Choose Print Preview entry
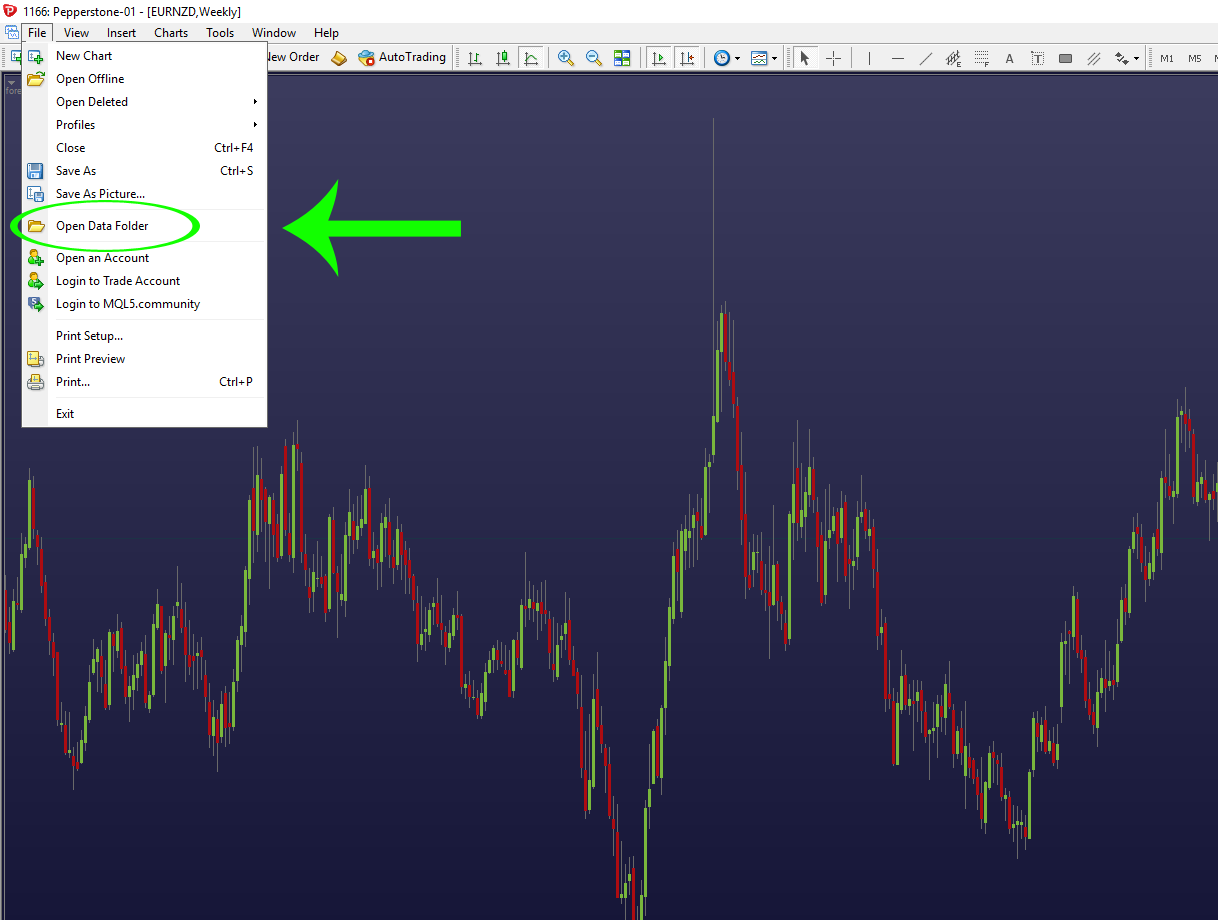Image resolution: width=1218 pixels, height=920 pixels. coord(145,359)
